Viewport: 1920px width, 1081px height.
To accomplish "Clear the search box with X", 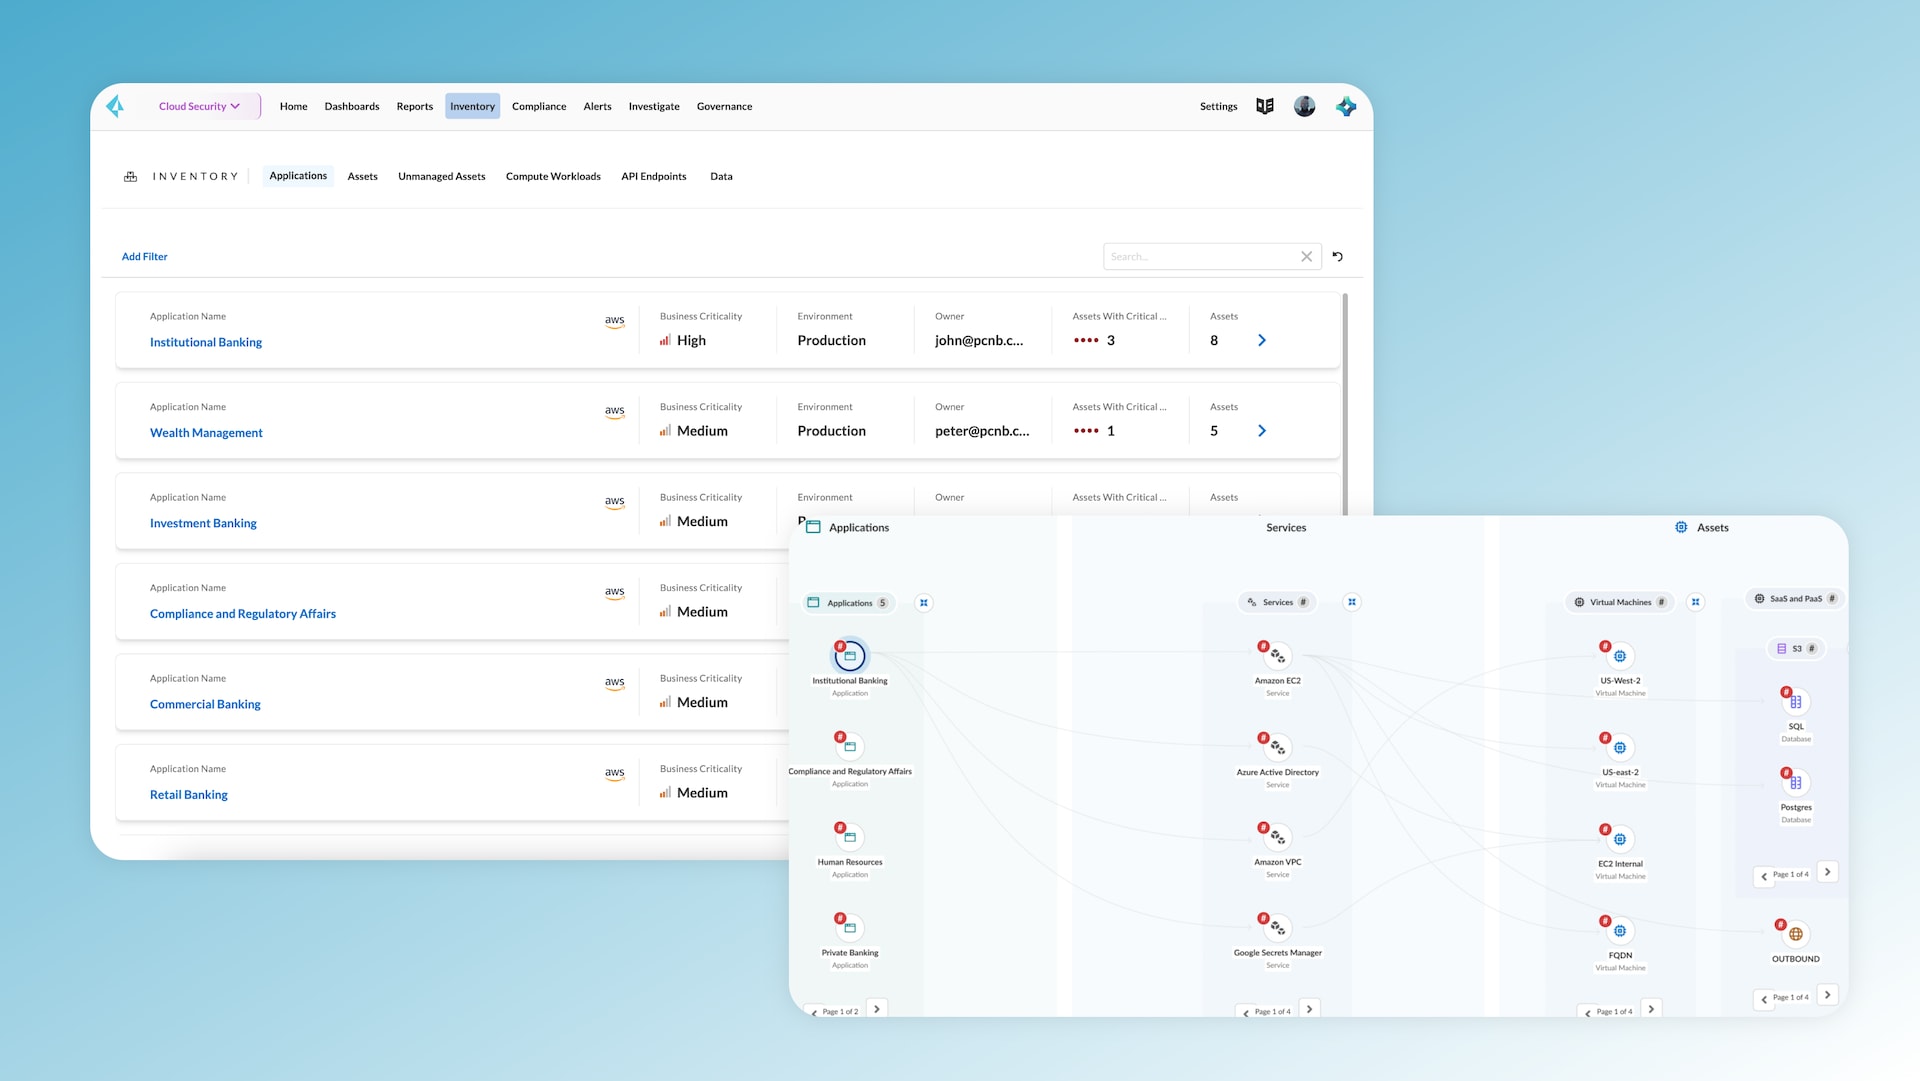I will (1306, 257).
